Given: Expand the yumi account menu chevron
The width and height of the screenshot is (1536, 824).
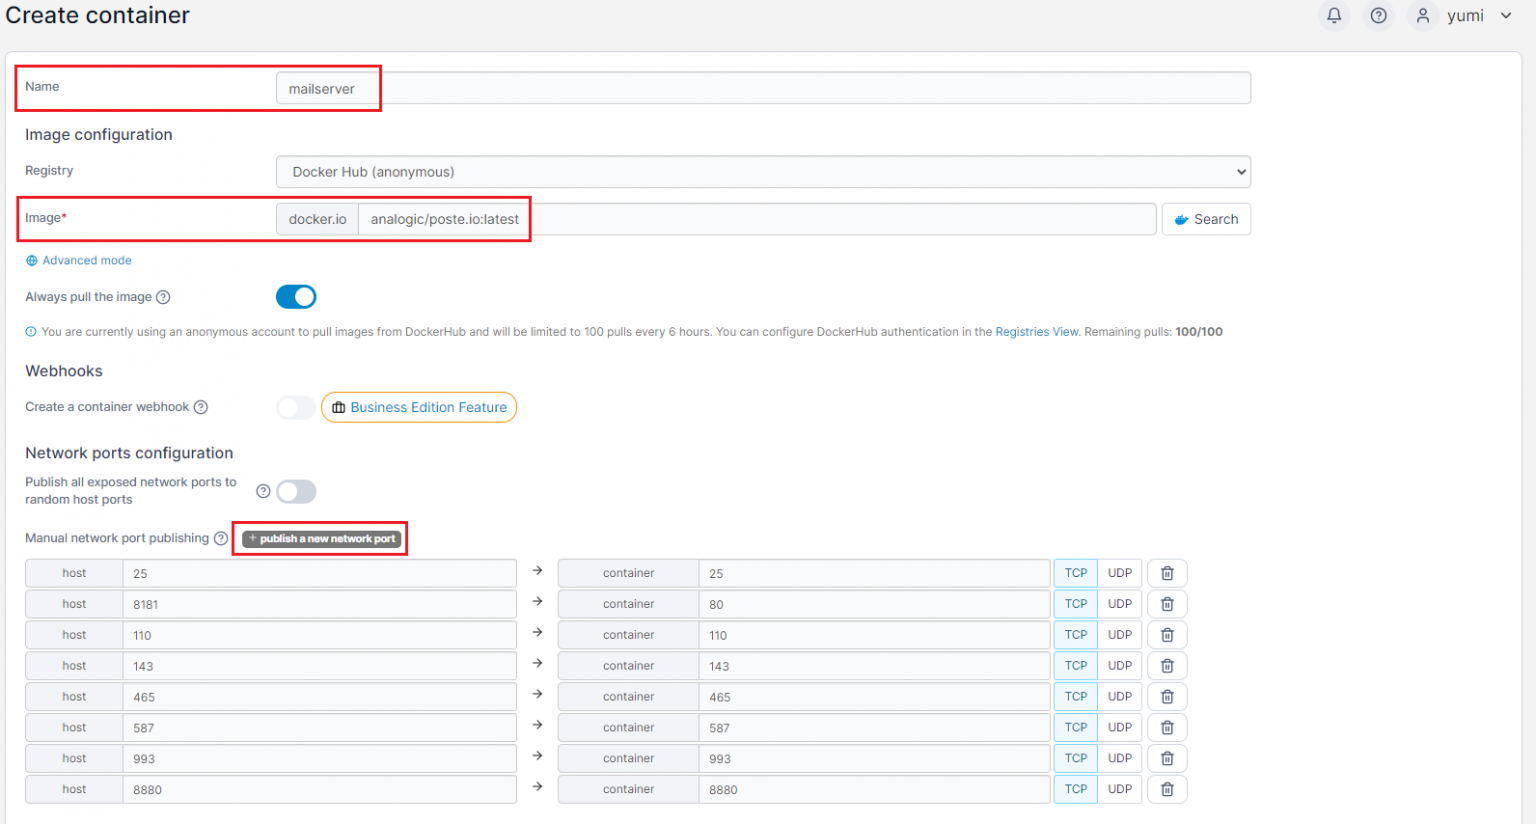Looking at the screenshot, I should coord(1504,15).
